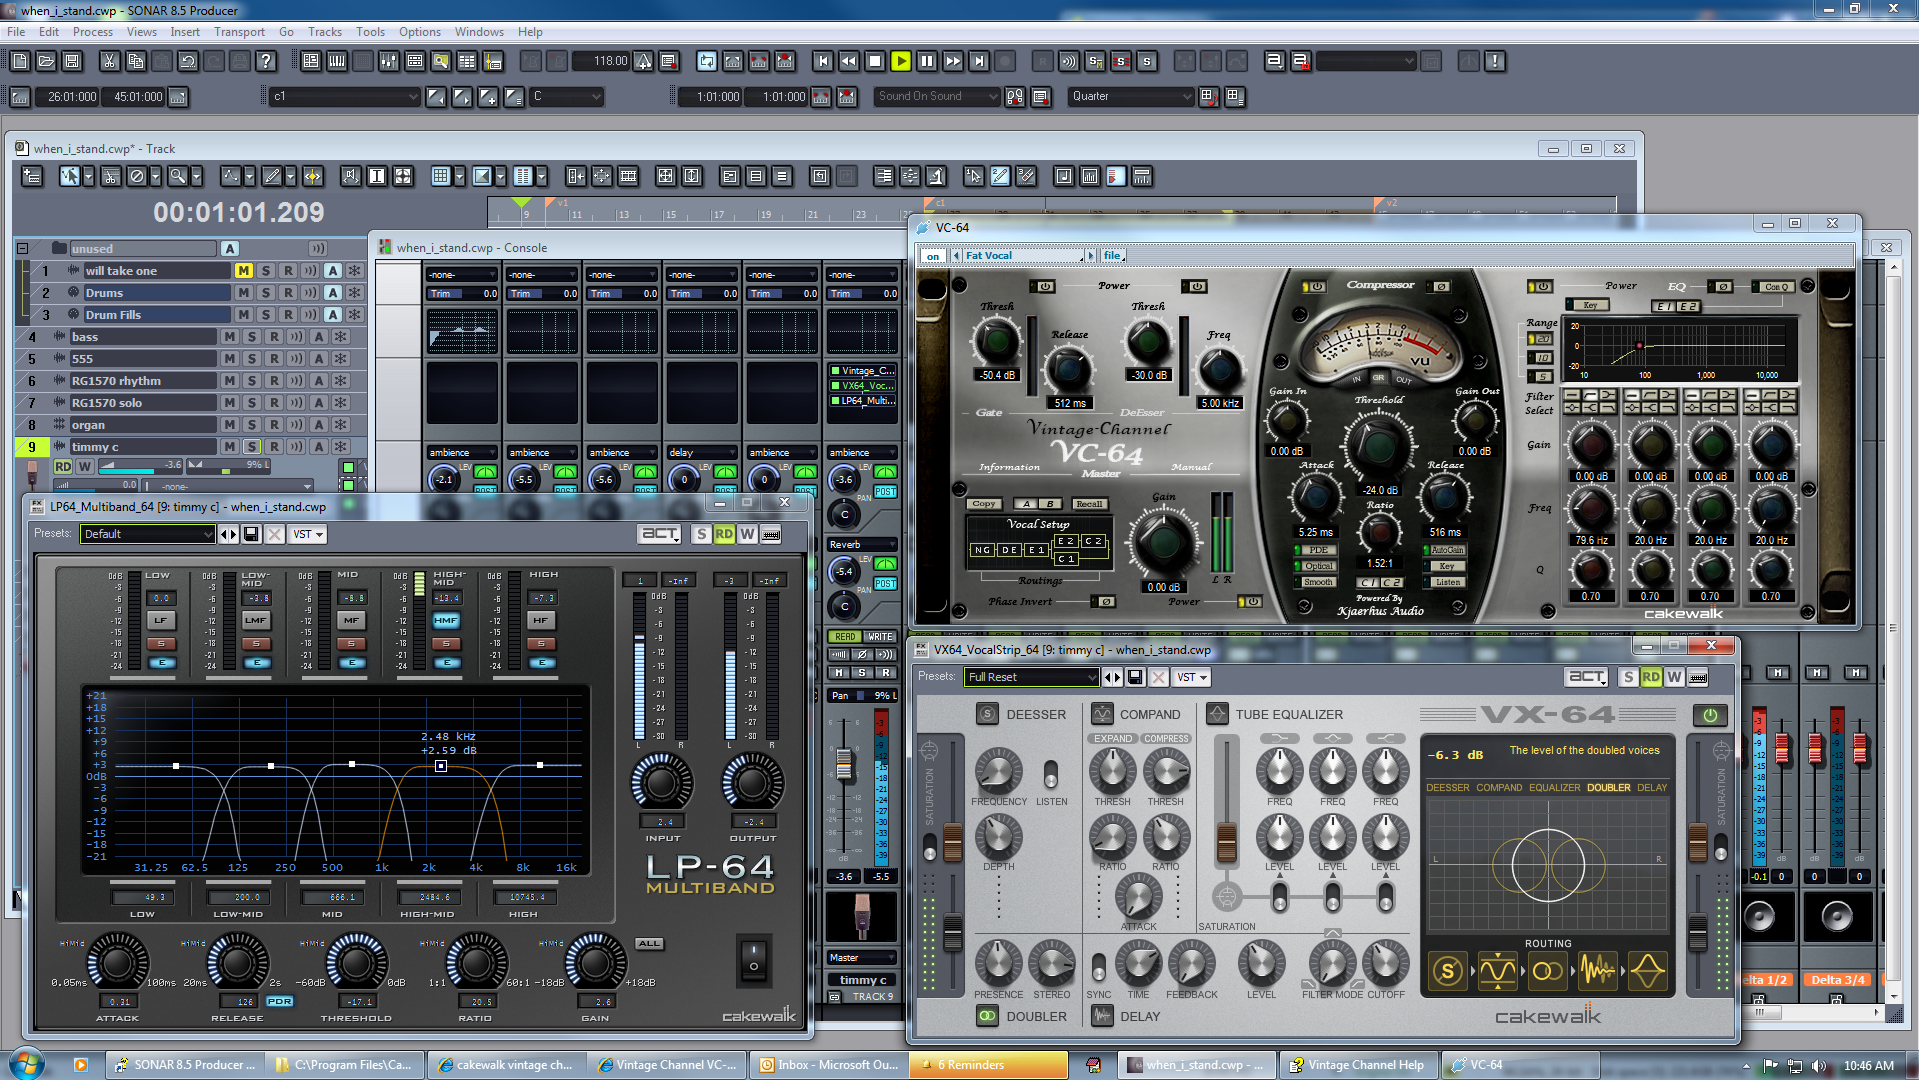
Task: Select the Equalizer routing icon in VX-64
Action: pyautogui.click(x=1647, y=970)
